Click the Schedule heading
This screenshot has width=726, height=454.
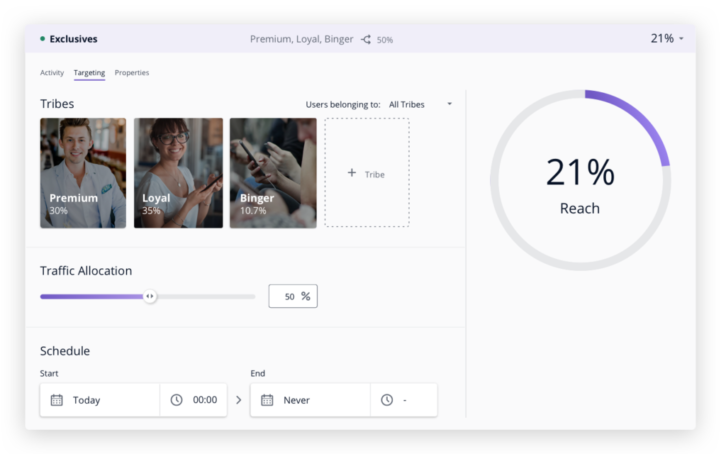pos(65,351)
